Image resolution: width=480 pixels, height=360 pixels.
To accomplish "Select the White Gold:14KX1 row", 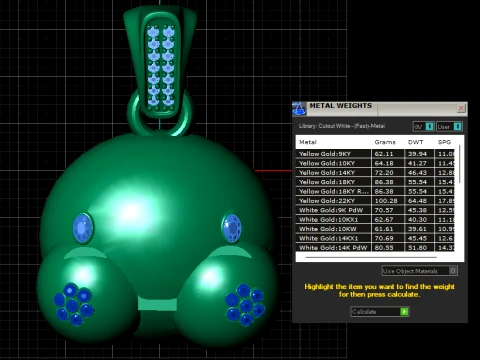I will (375, 238).
